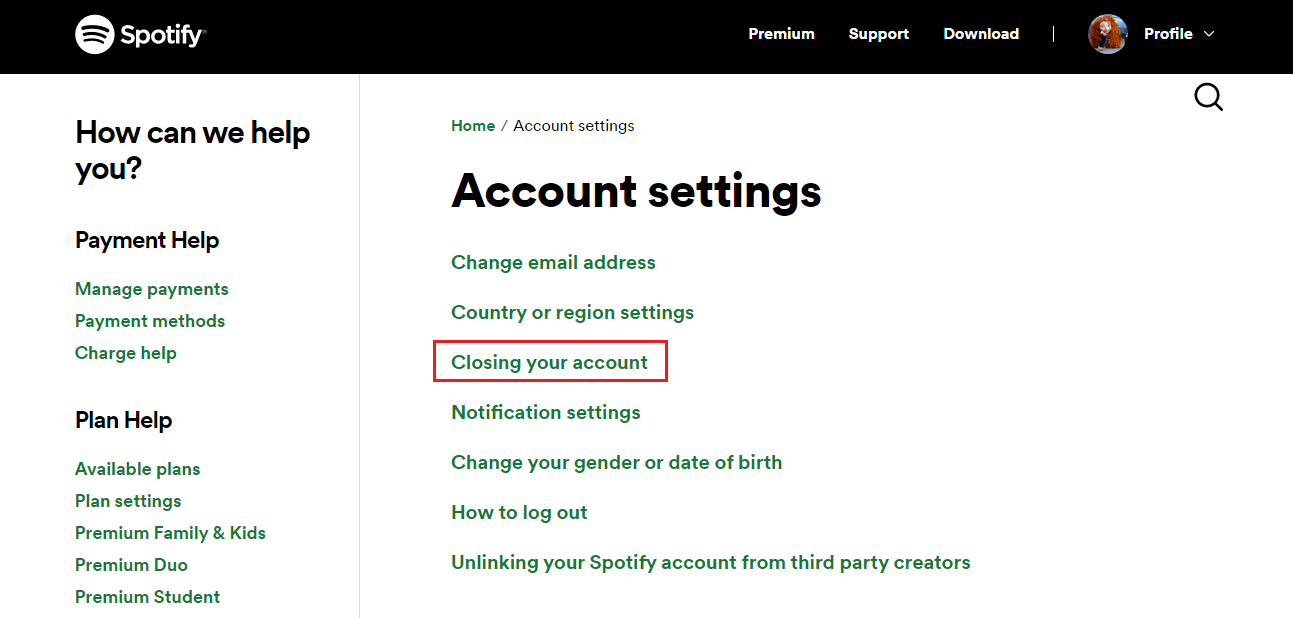Open Premium Family & Kids link

point(170,533)
